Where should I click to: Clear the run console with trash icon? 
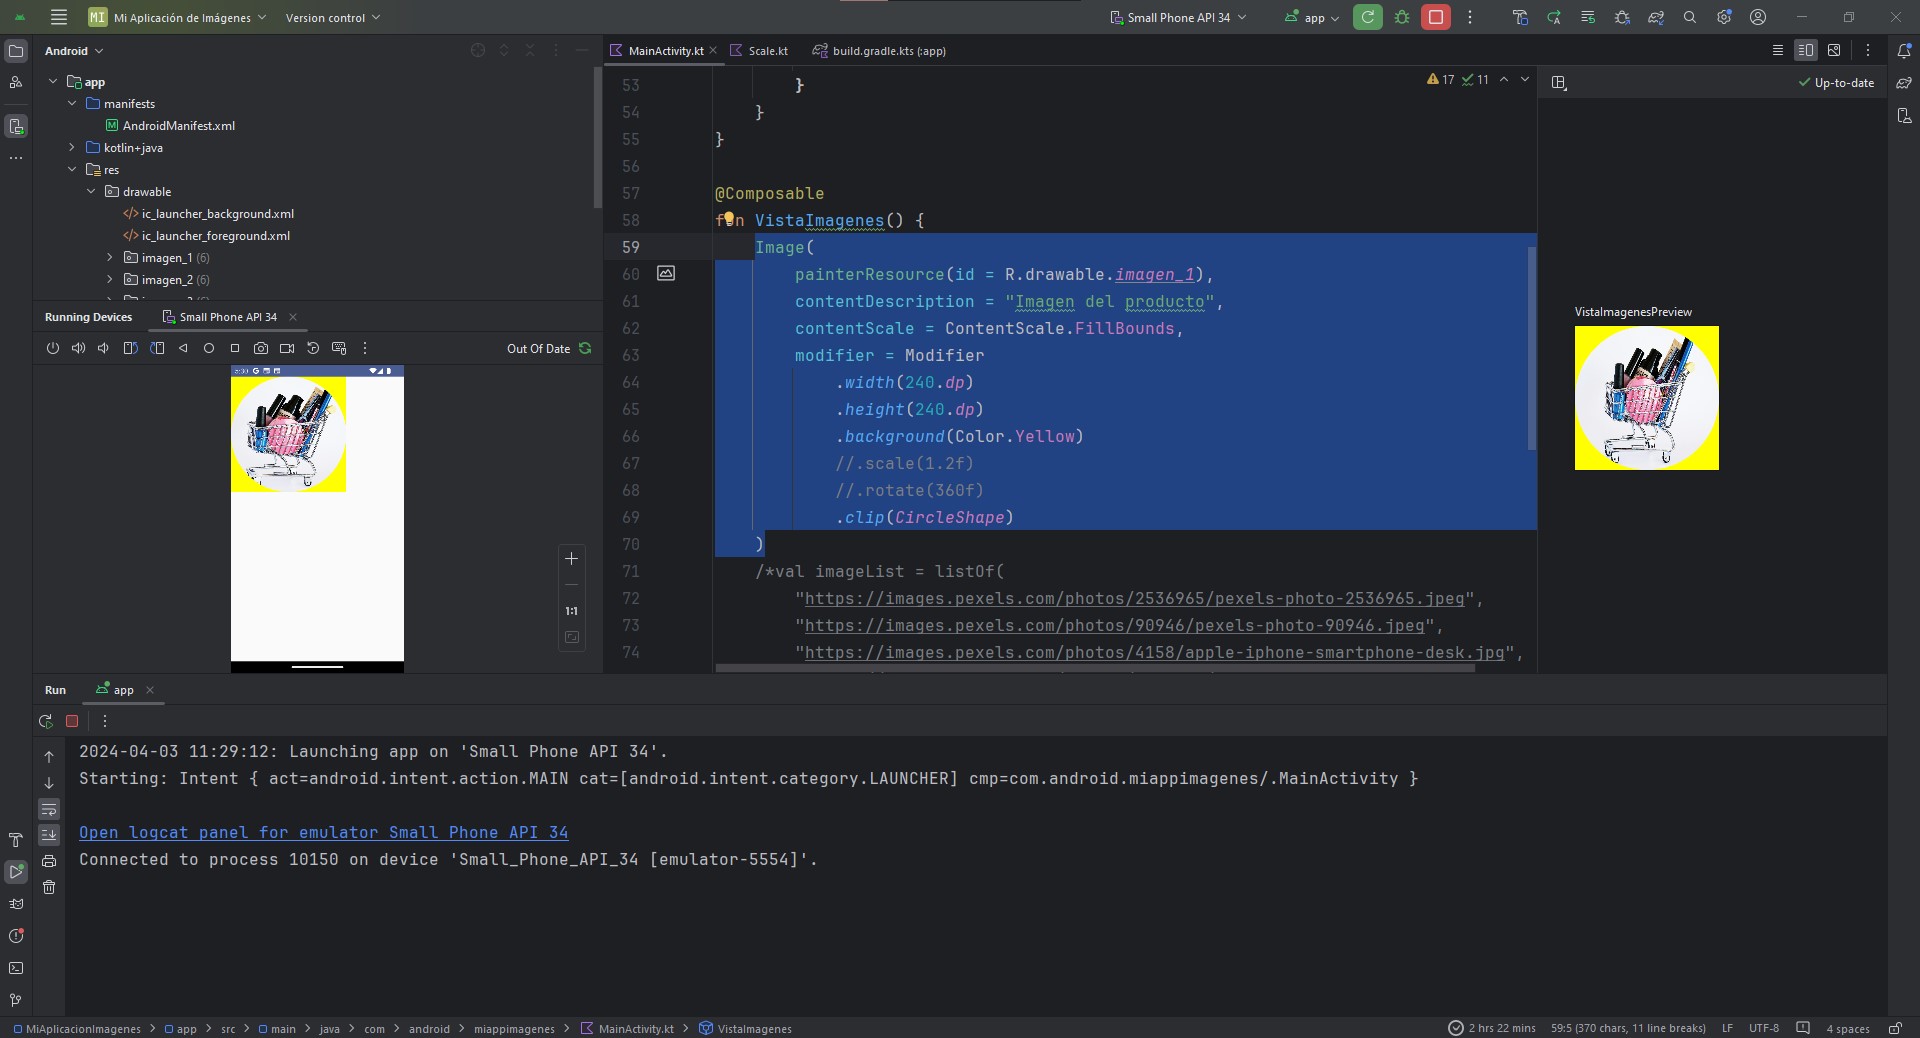[x=49, y=887]
